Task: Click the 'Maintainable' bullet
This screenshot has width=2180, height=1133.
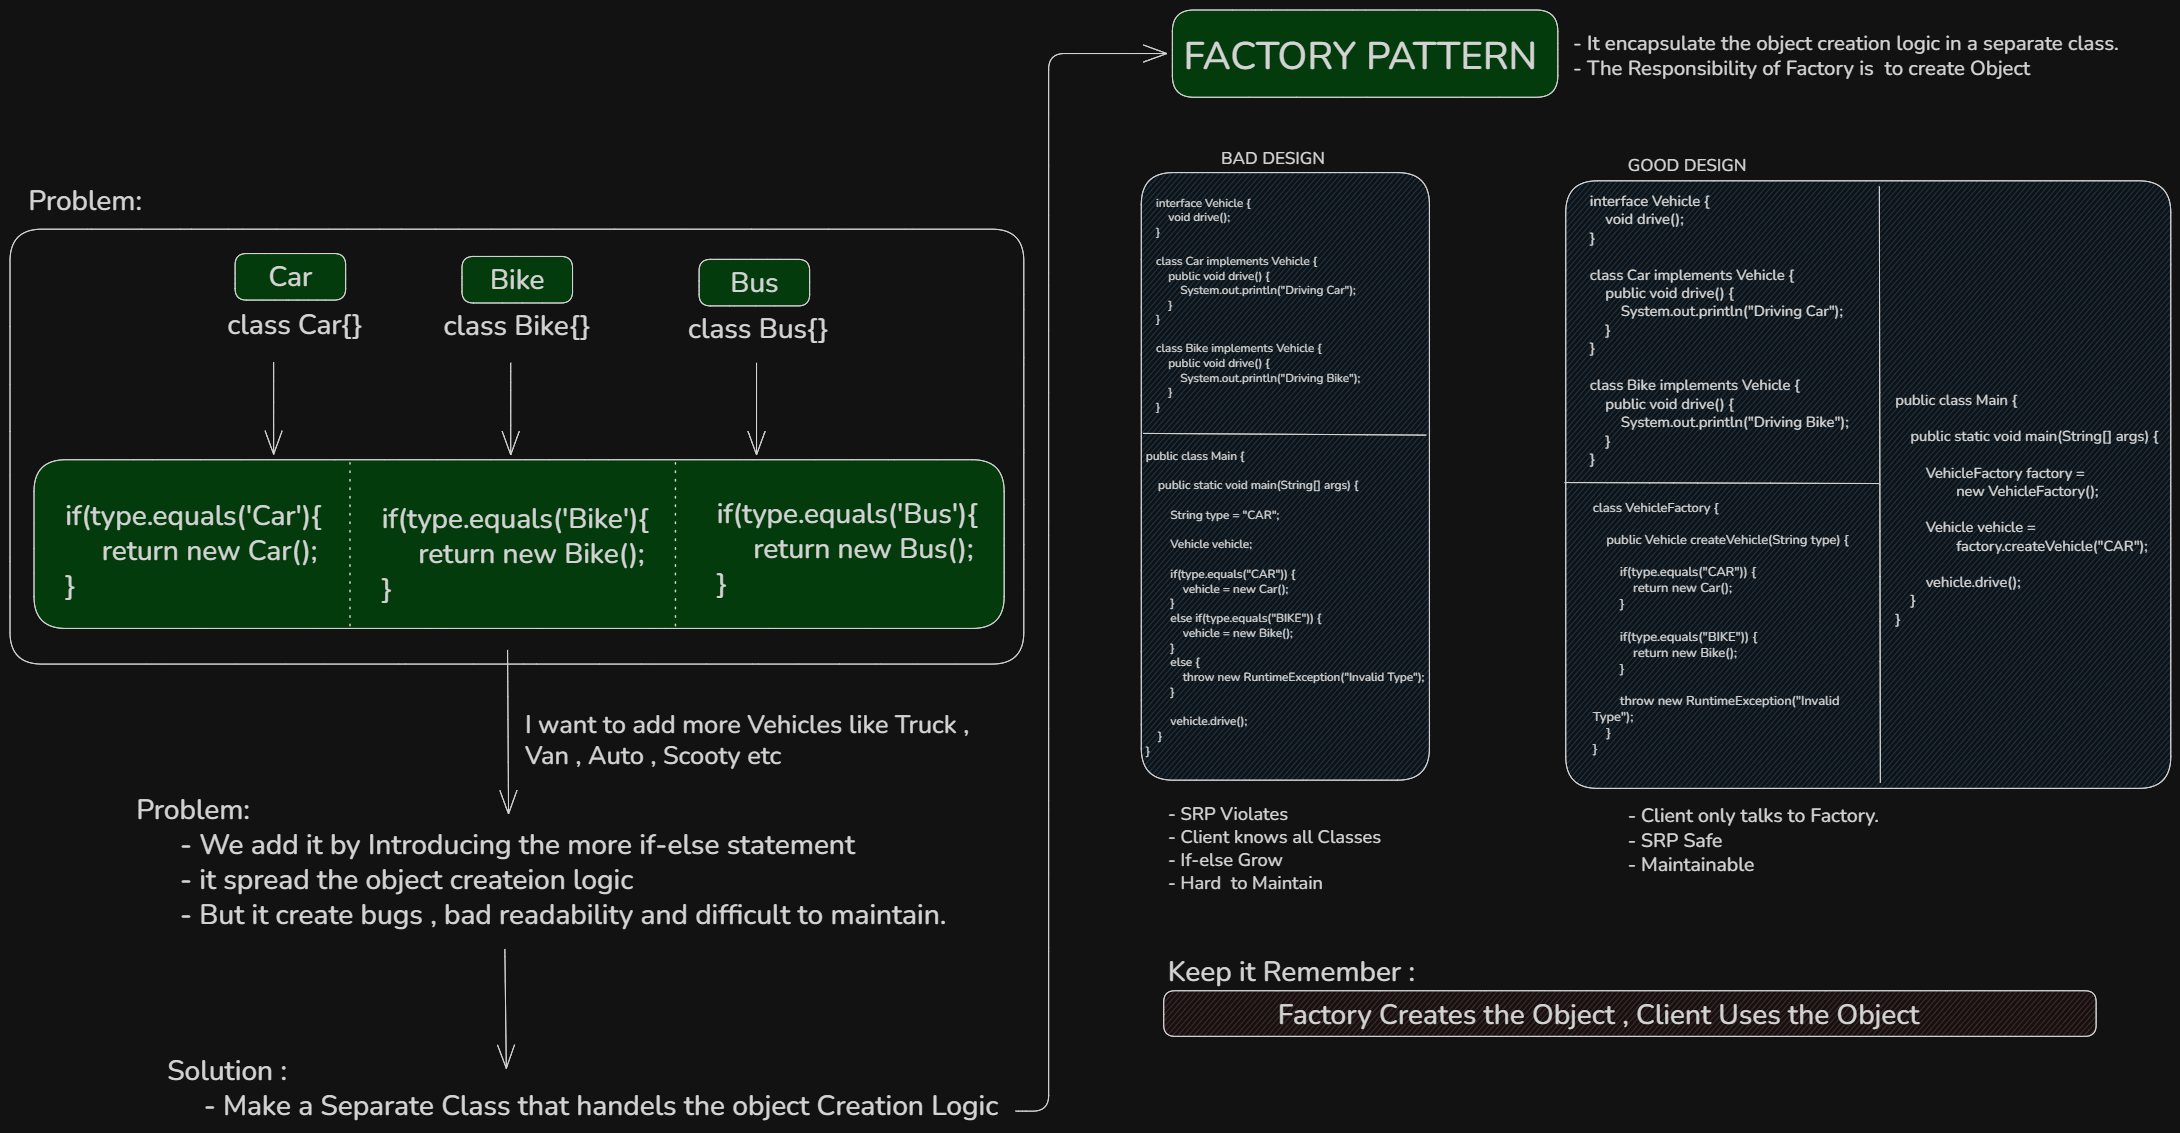Action: pyautogui.click(x=1691, y=865)
